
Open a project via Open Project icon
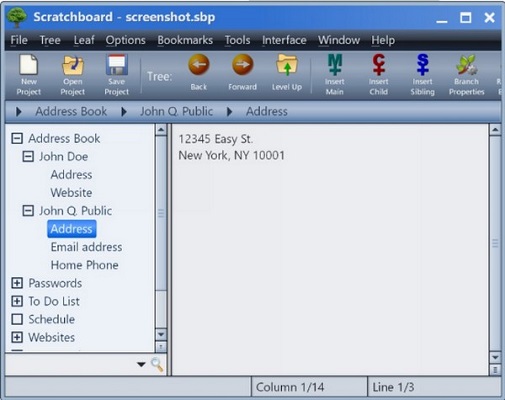coord(73,65)
